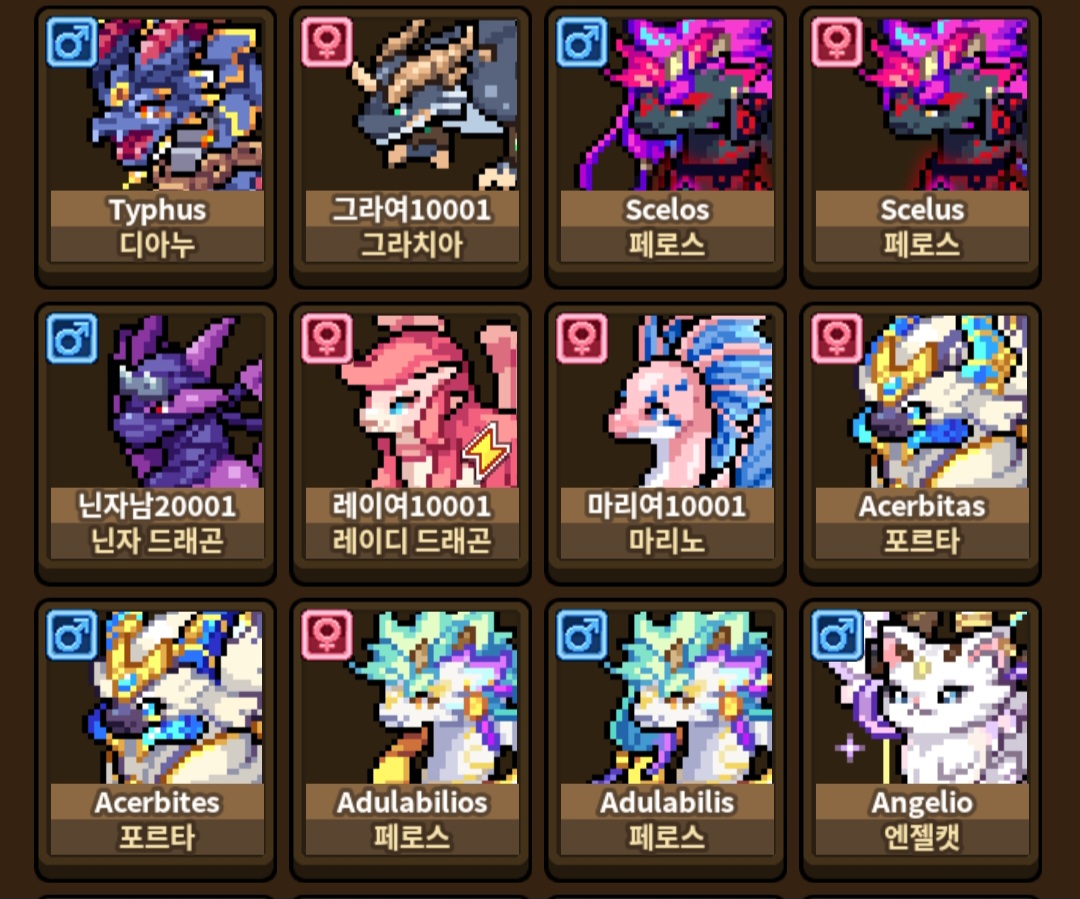Pick the Angelio white cat portrait
1080x899 pixels.
922,697
